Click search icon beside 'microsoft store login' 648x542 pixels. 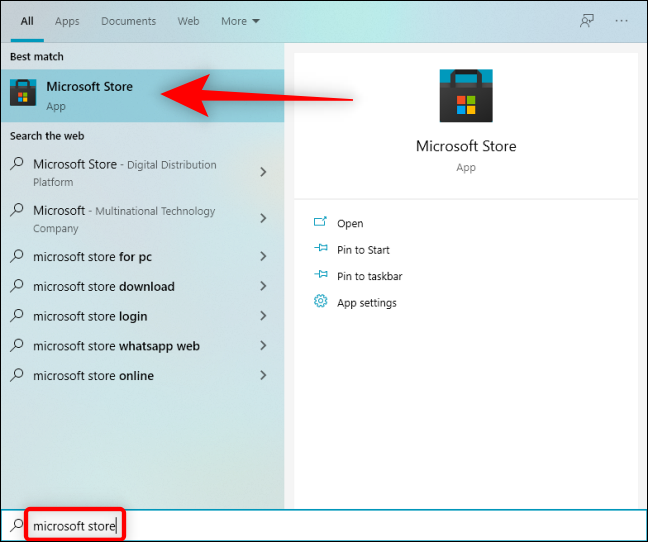(17, 315)
